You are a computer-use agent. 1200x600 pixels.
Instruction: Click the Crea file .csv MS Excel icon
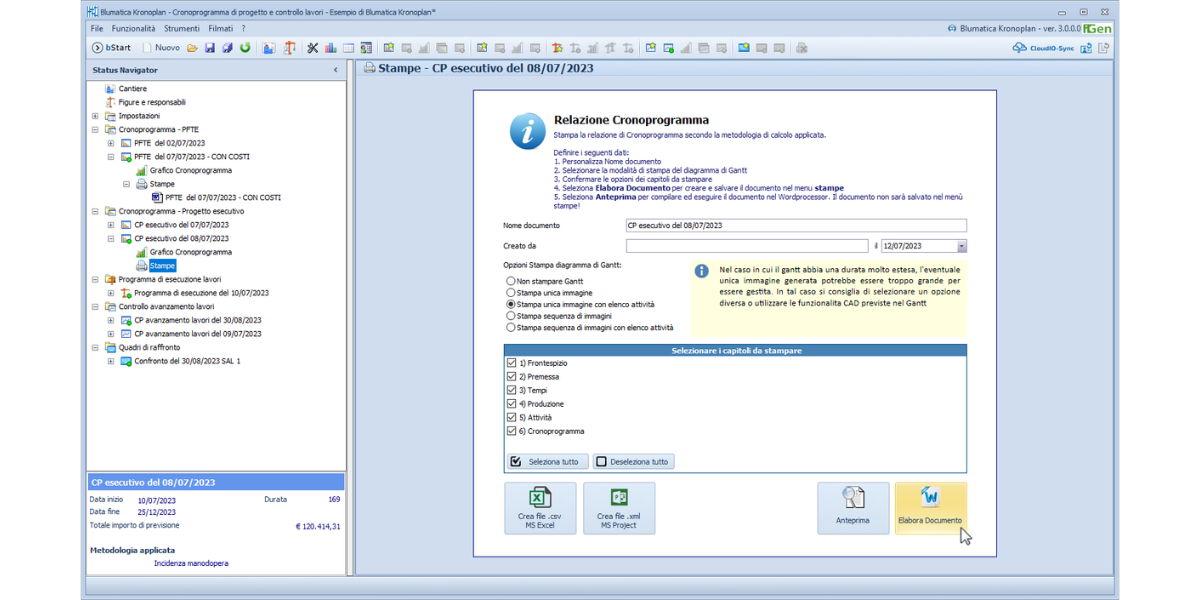tap(540, 508)
